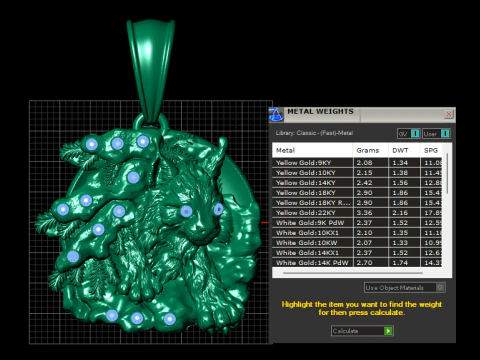Click the 2.16 DWT value
480x360 pixels.
pos(400,213)
